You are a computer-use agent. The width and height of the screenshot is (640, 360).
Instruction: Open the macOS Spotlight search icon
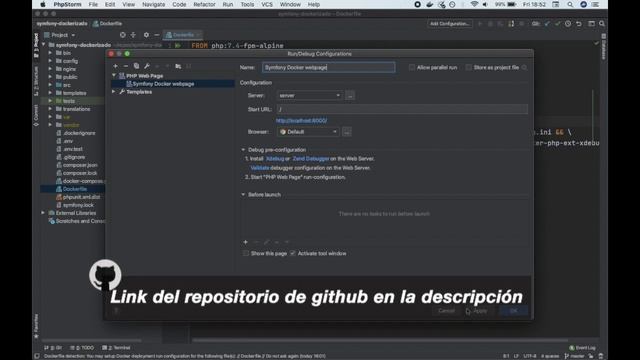tap(570, 4)
